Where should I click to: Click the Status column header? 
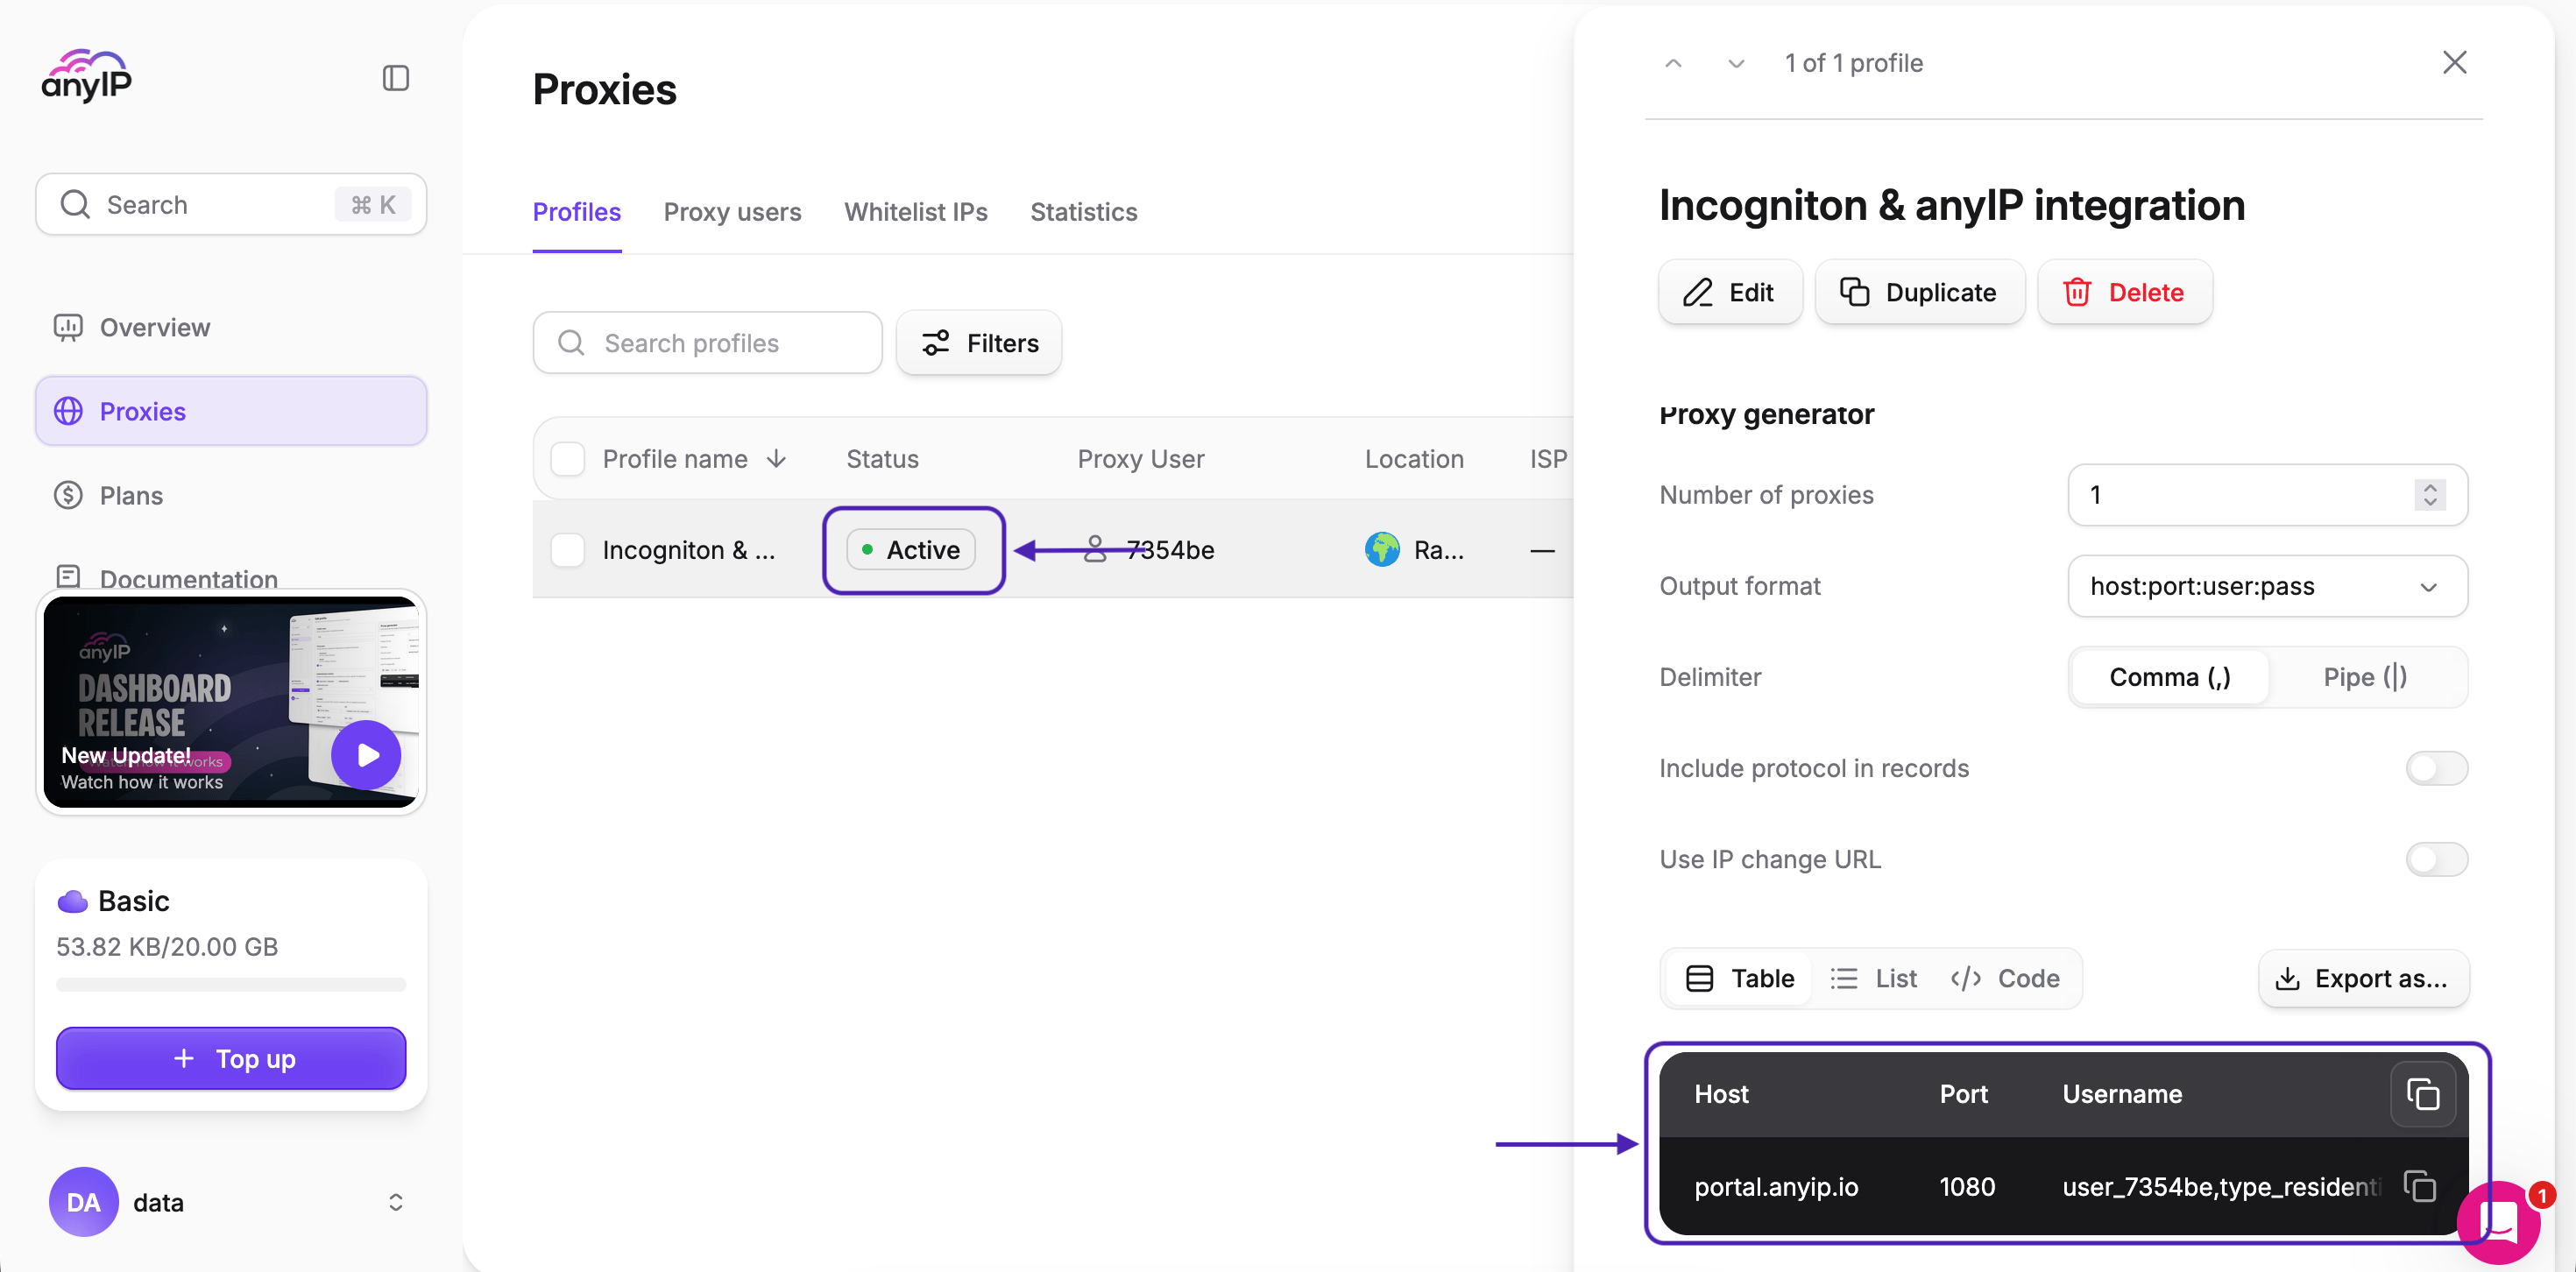pos(882,459)
